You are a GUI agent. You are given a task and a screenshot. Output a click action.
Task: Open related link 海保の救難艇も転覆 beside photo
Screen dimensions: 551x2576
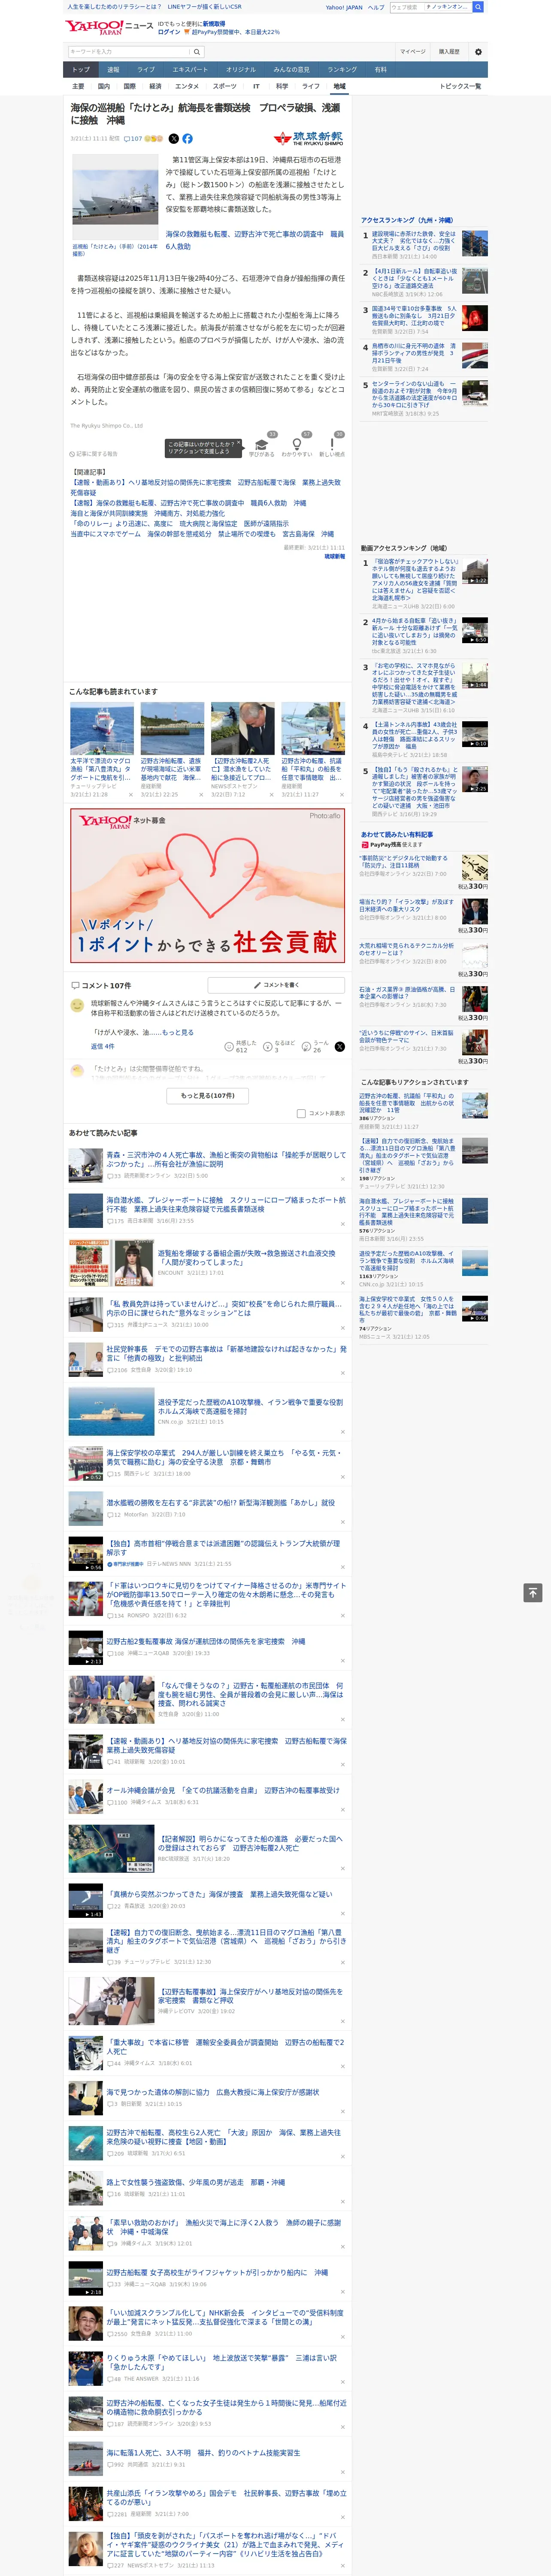(x=254, y=240)
